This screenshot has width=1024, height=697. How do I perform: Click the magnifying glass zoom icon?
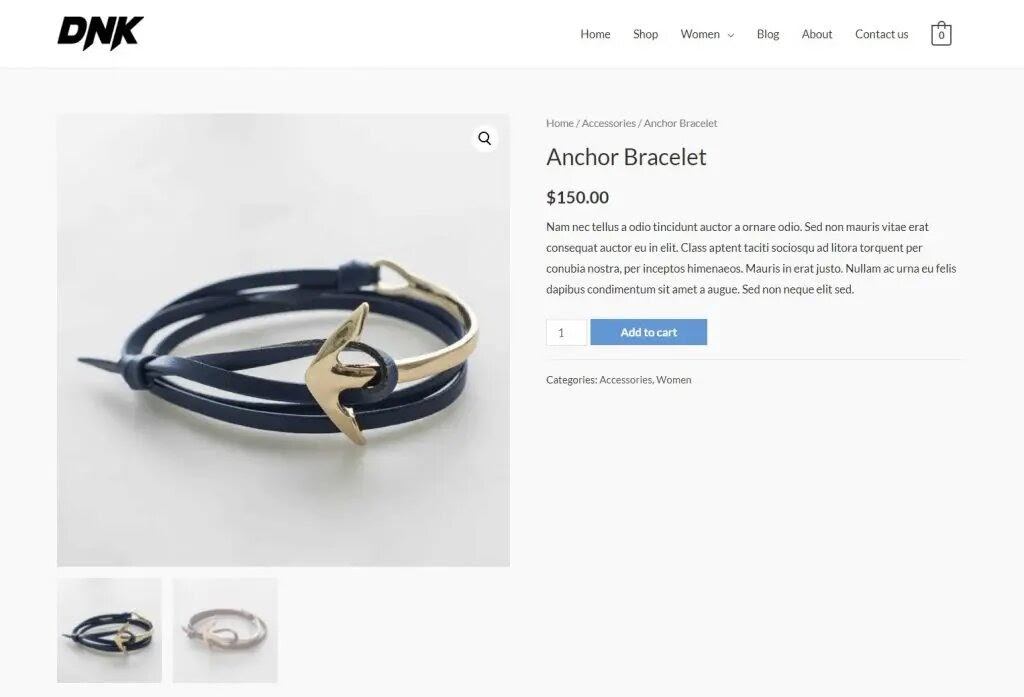[485, 138]
